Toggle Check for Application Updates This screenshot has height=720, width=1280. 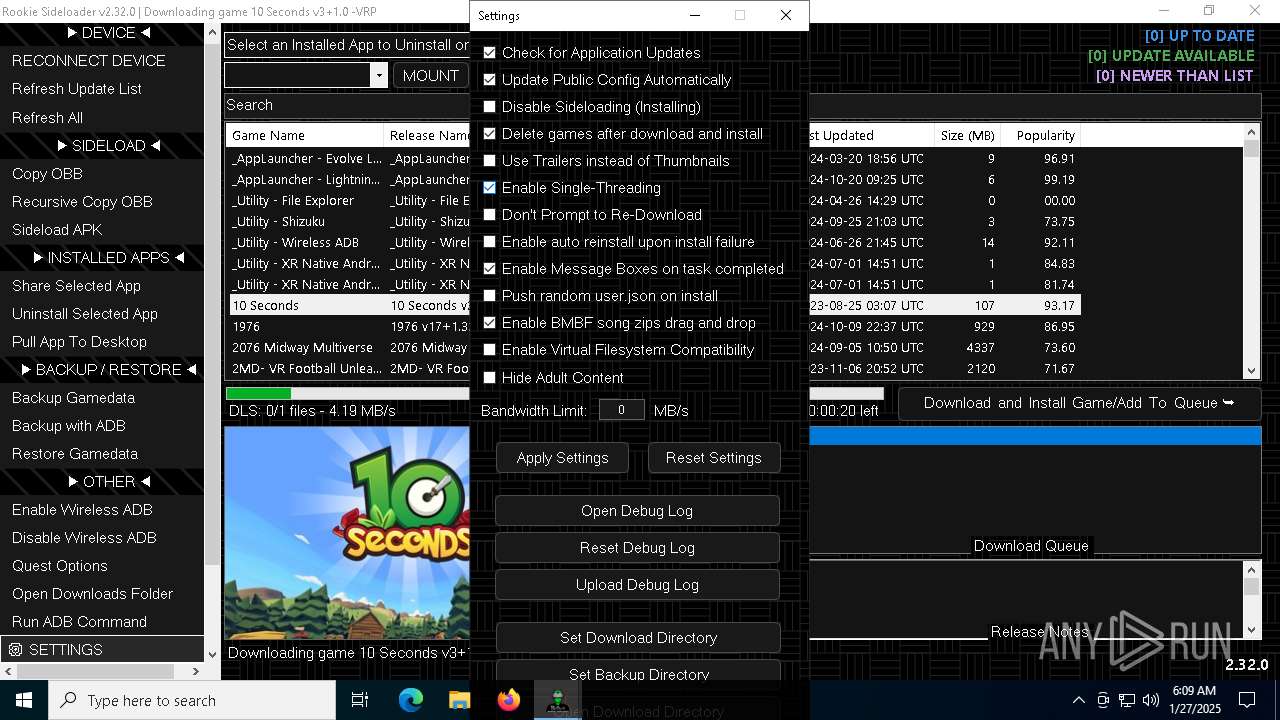[x=490, y=52]
